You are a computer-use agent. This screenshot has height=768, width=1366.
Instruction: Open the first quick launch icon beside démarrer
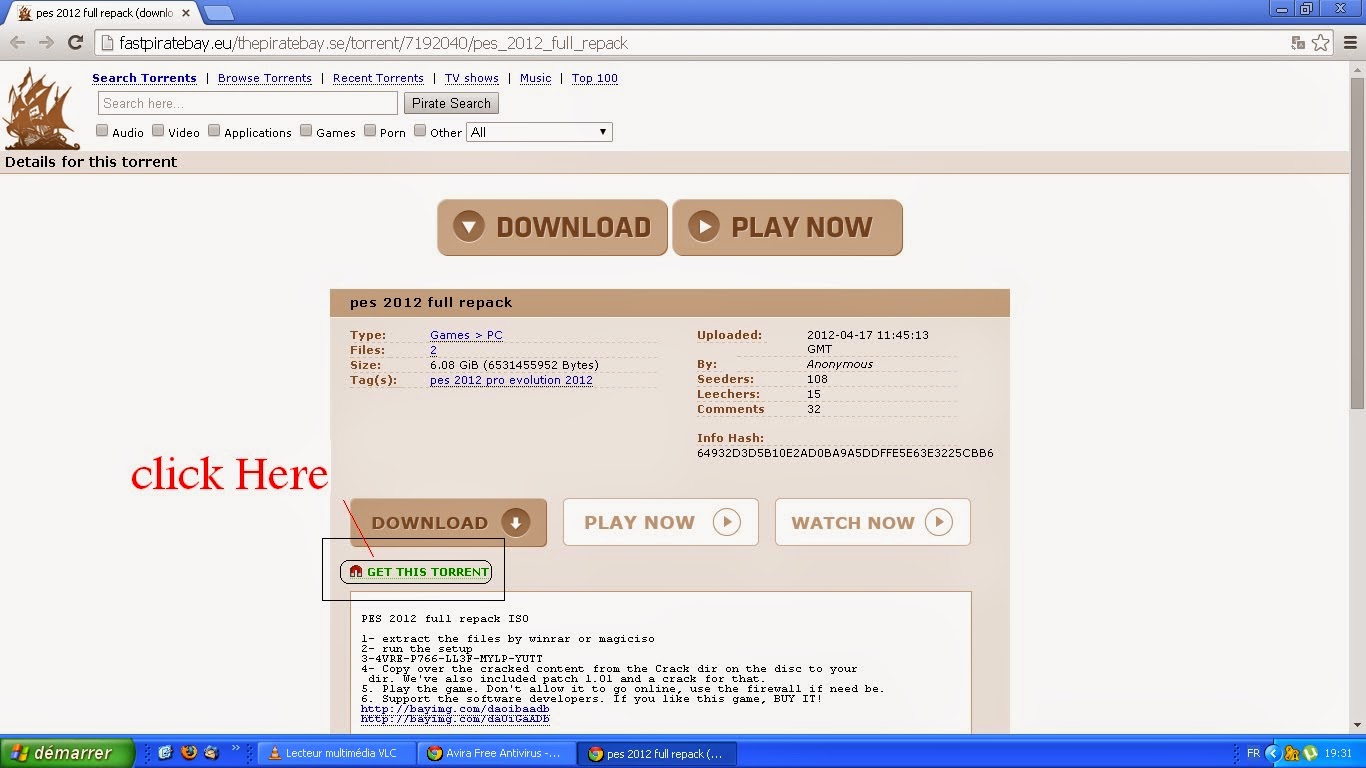click(x=165, y=753)
